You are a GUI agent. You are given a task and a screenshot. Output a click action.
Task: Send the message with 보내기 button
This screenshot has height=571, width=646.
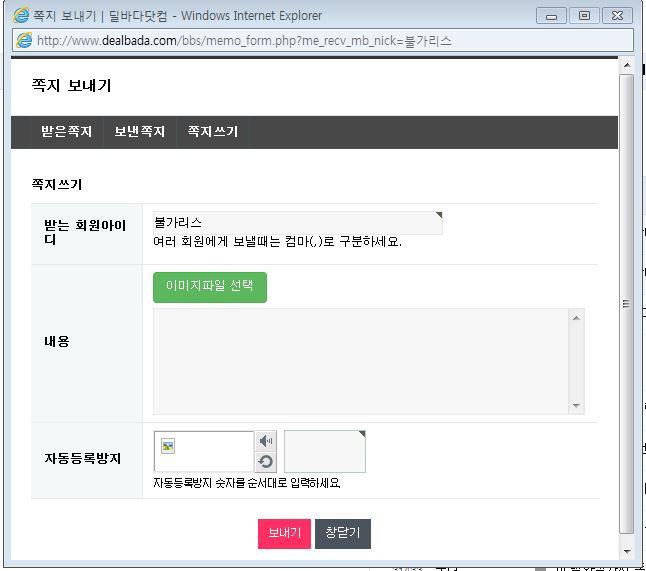[284, 533]
